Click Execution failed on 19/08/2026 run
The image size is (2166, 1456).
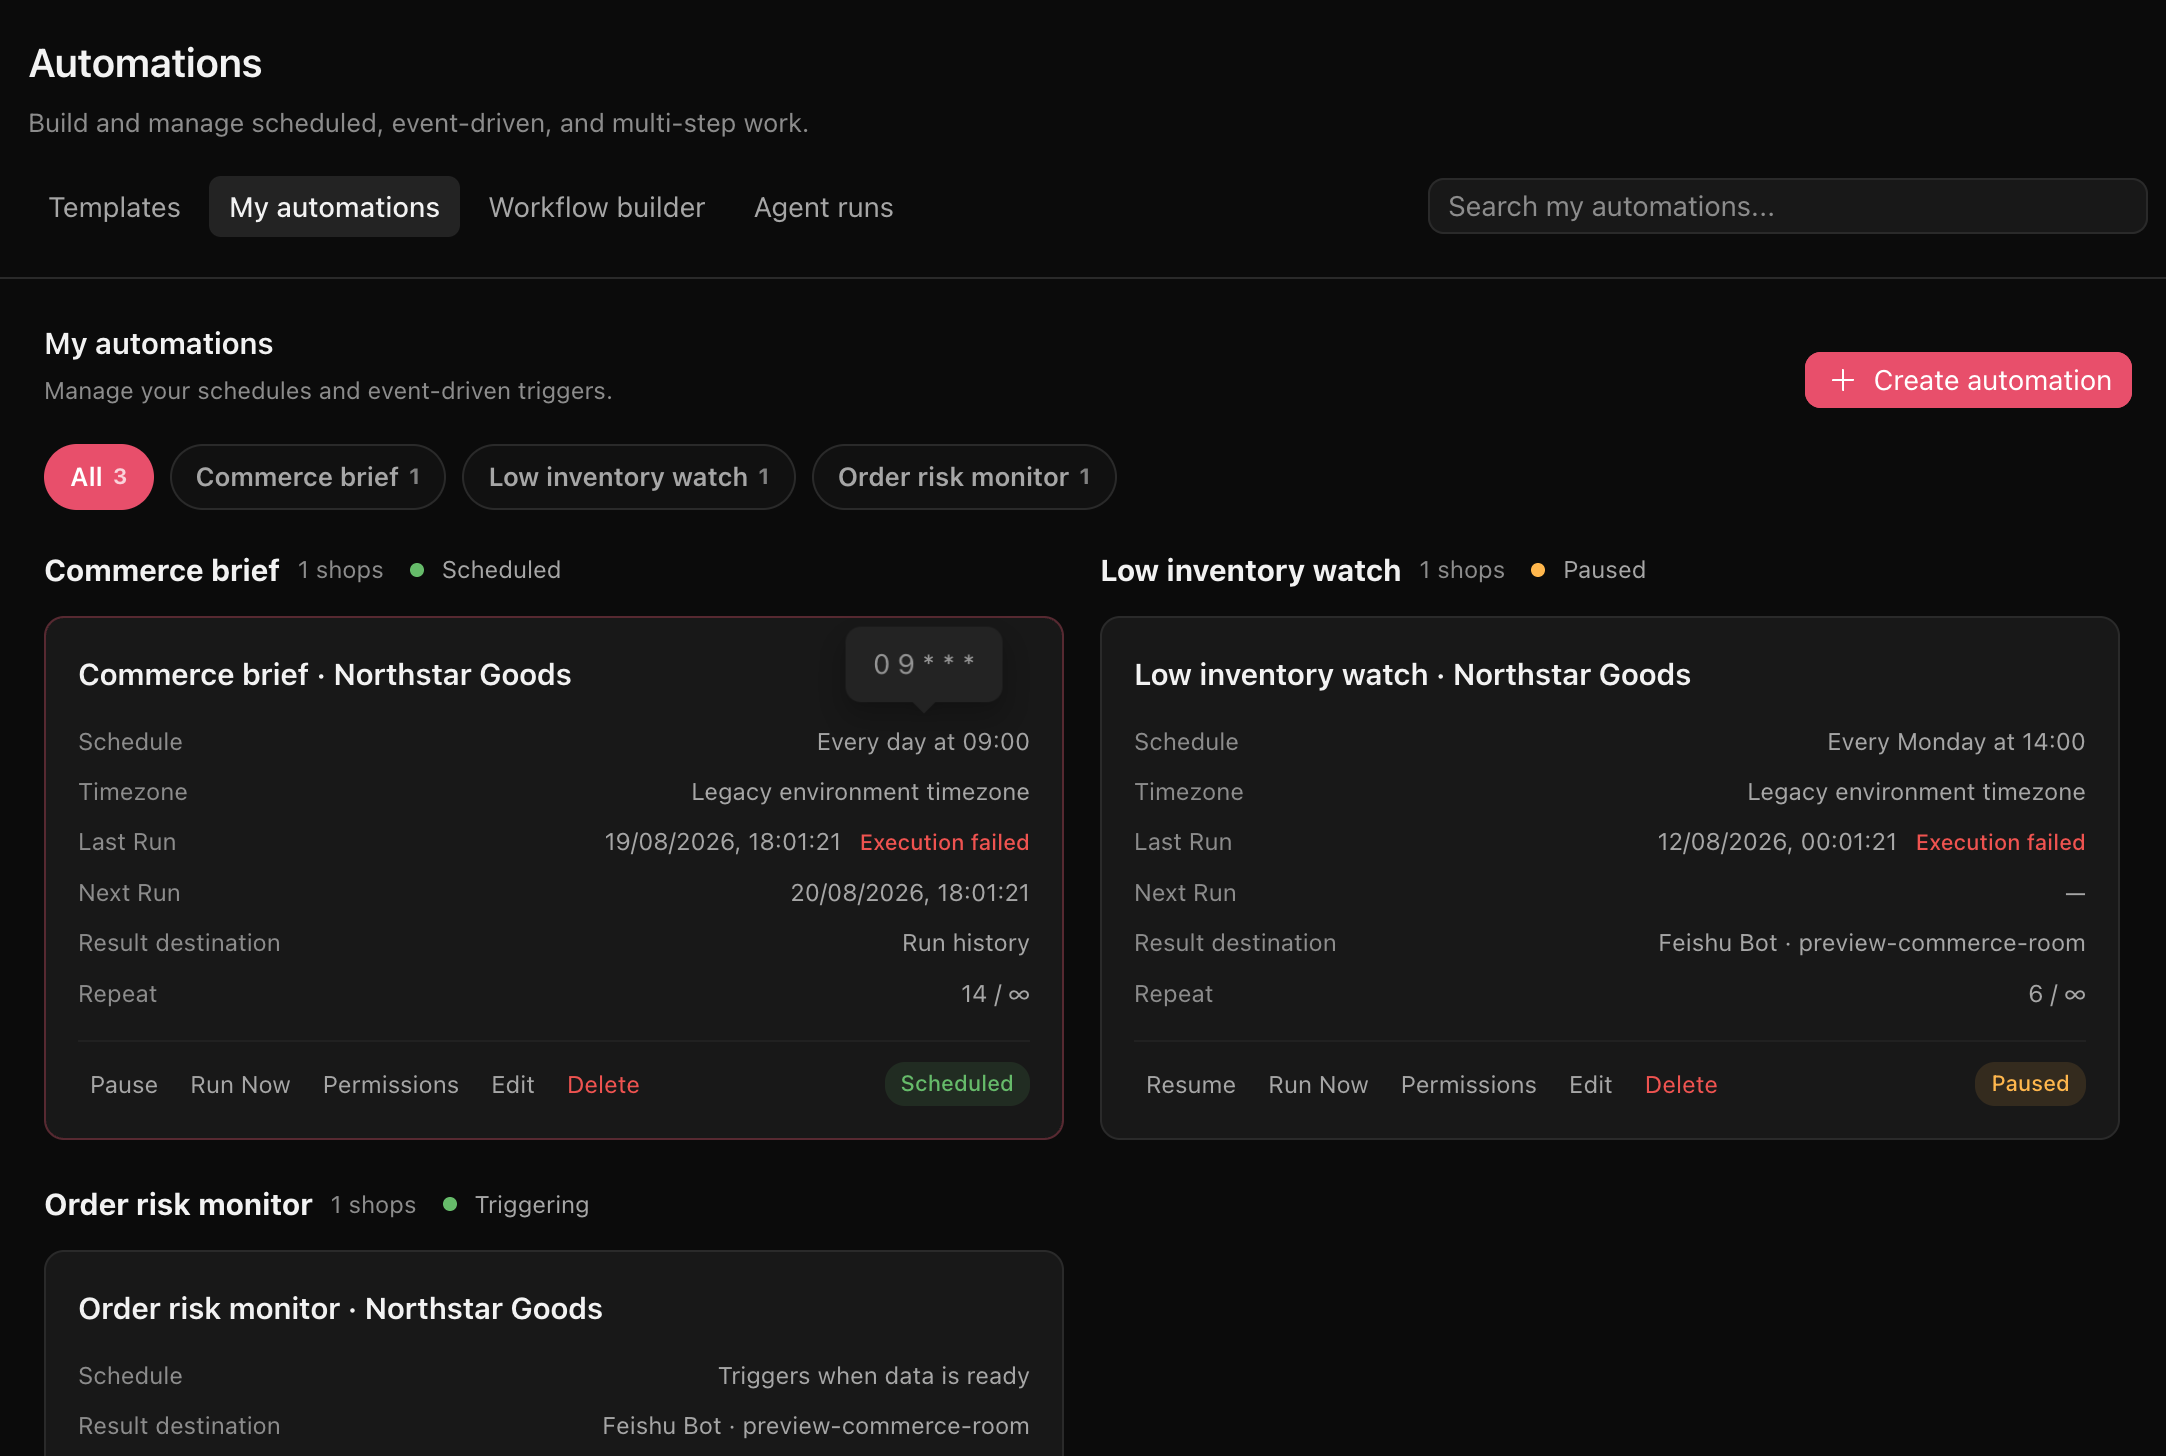click(x=944, y=842)
